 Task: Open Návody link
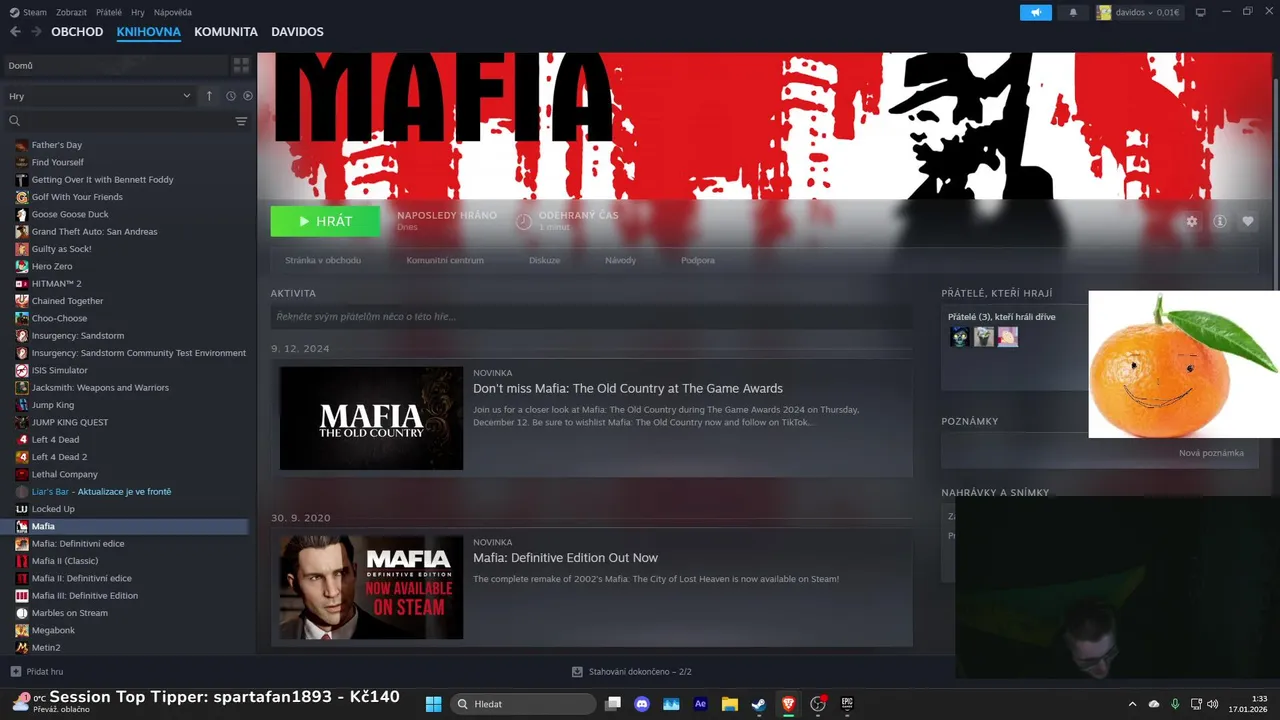click(x=620, y=260)
